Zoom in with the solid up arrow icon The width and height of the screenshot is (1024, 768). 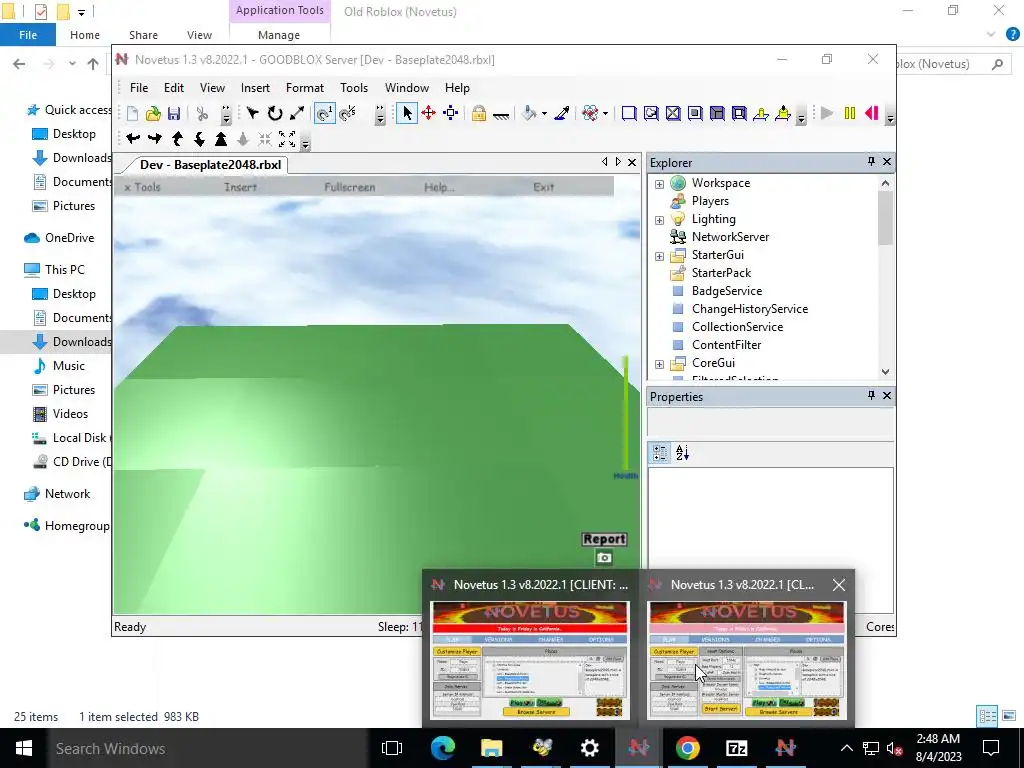221,138
